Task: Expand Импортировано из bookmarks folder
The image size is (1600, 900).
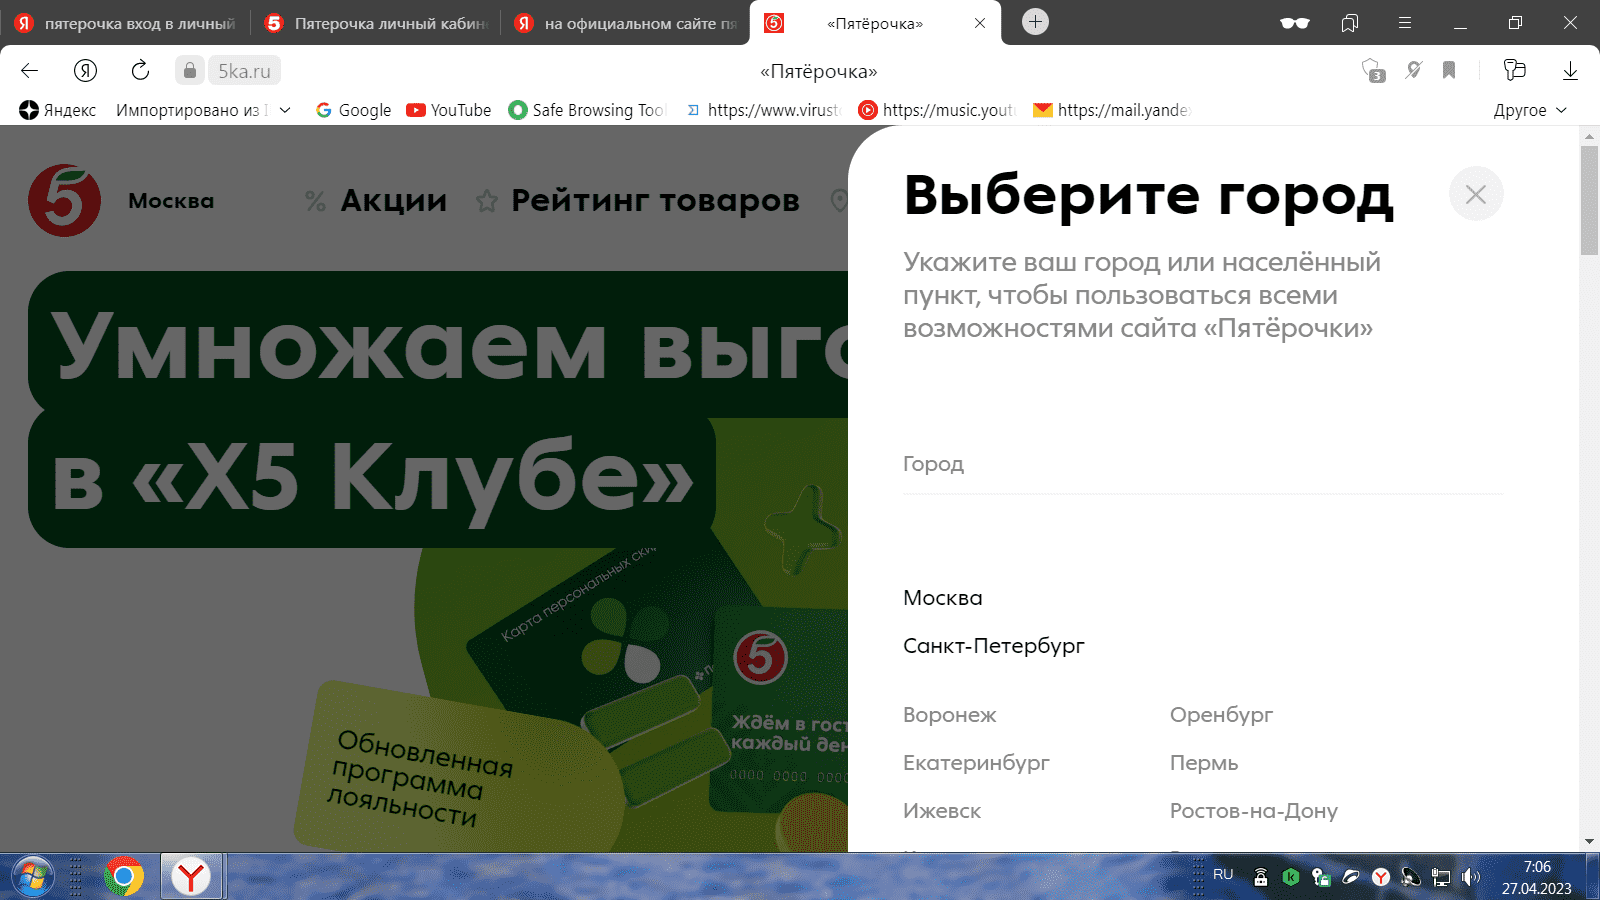Action: point(203,110)
